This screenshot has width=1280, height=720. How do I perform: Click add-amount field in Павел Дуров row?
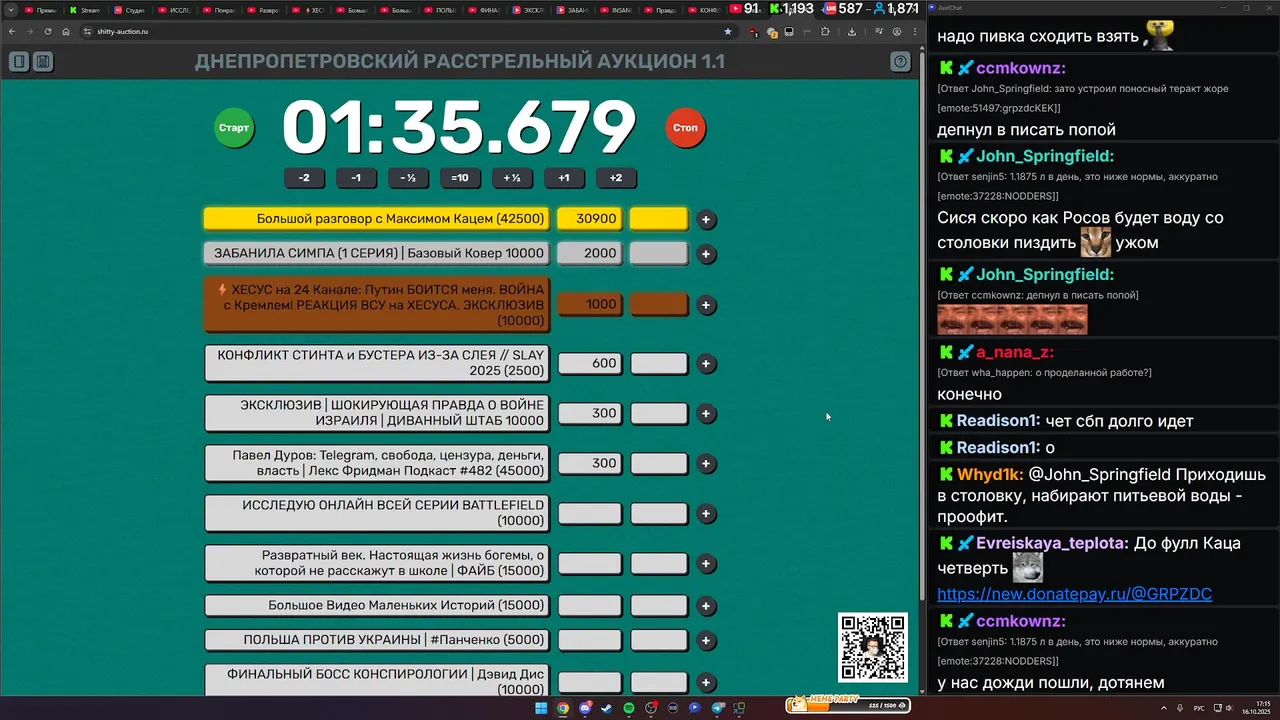tap(659, 463)
